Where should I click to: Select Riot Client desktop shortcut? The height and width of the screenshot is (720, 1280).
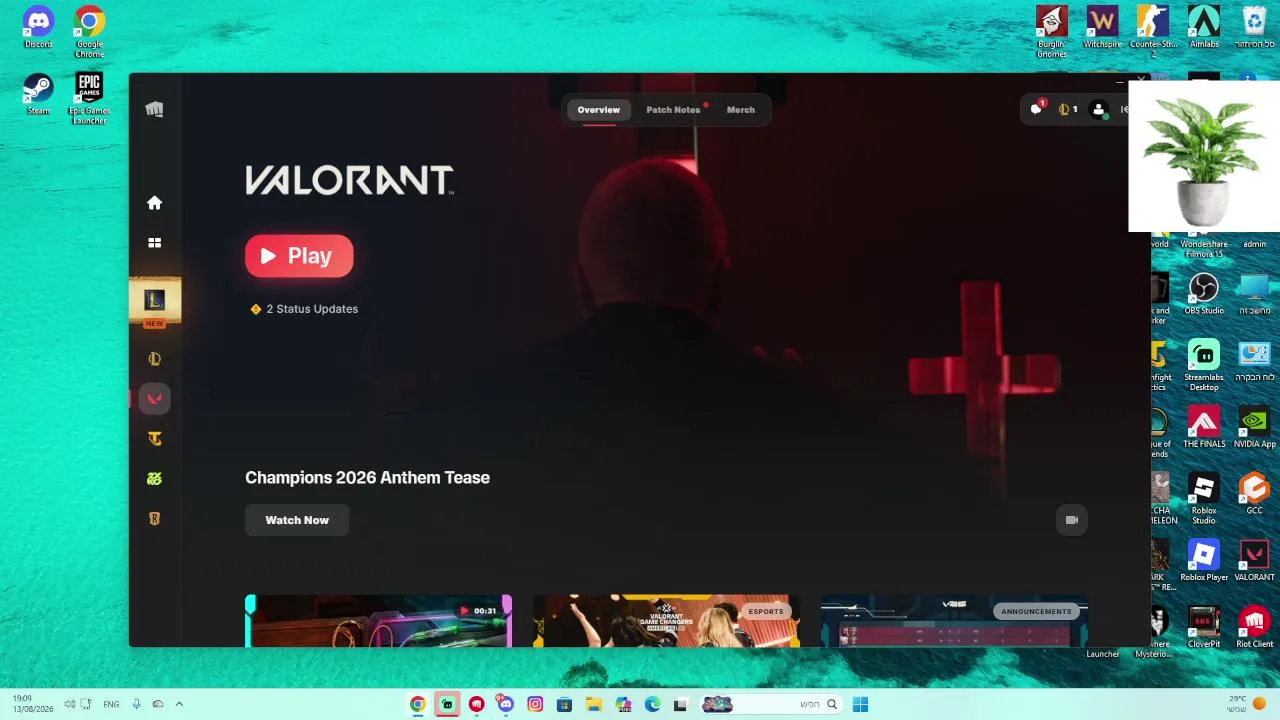coord(1254,628)
